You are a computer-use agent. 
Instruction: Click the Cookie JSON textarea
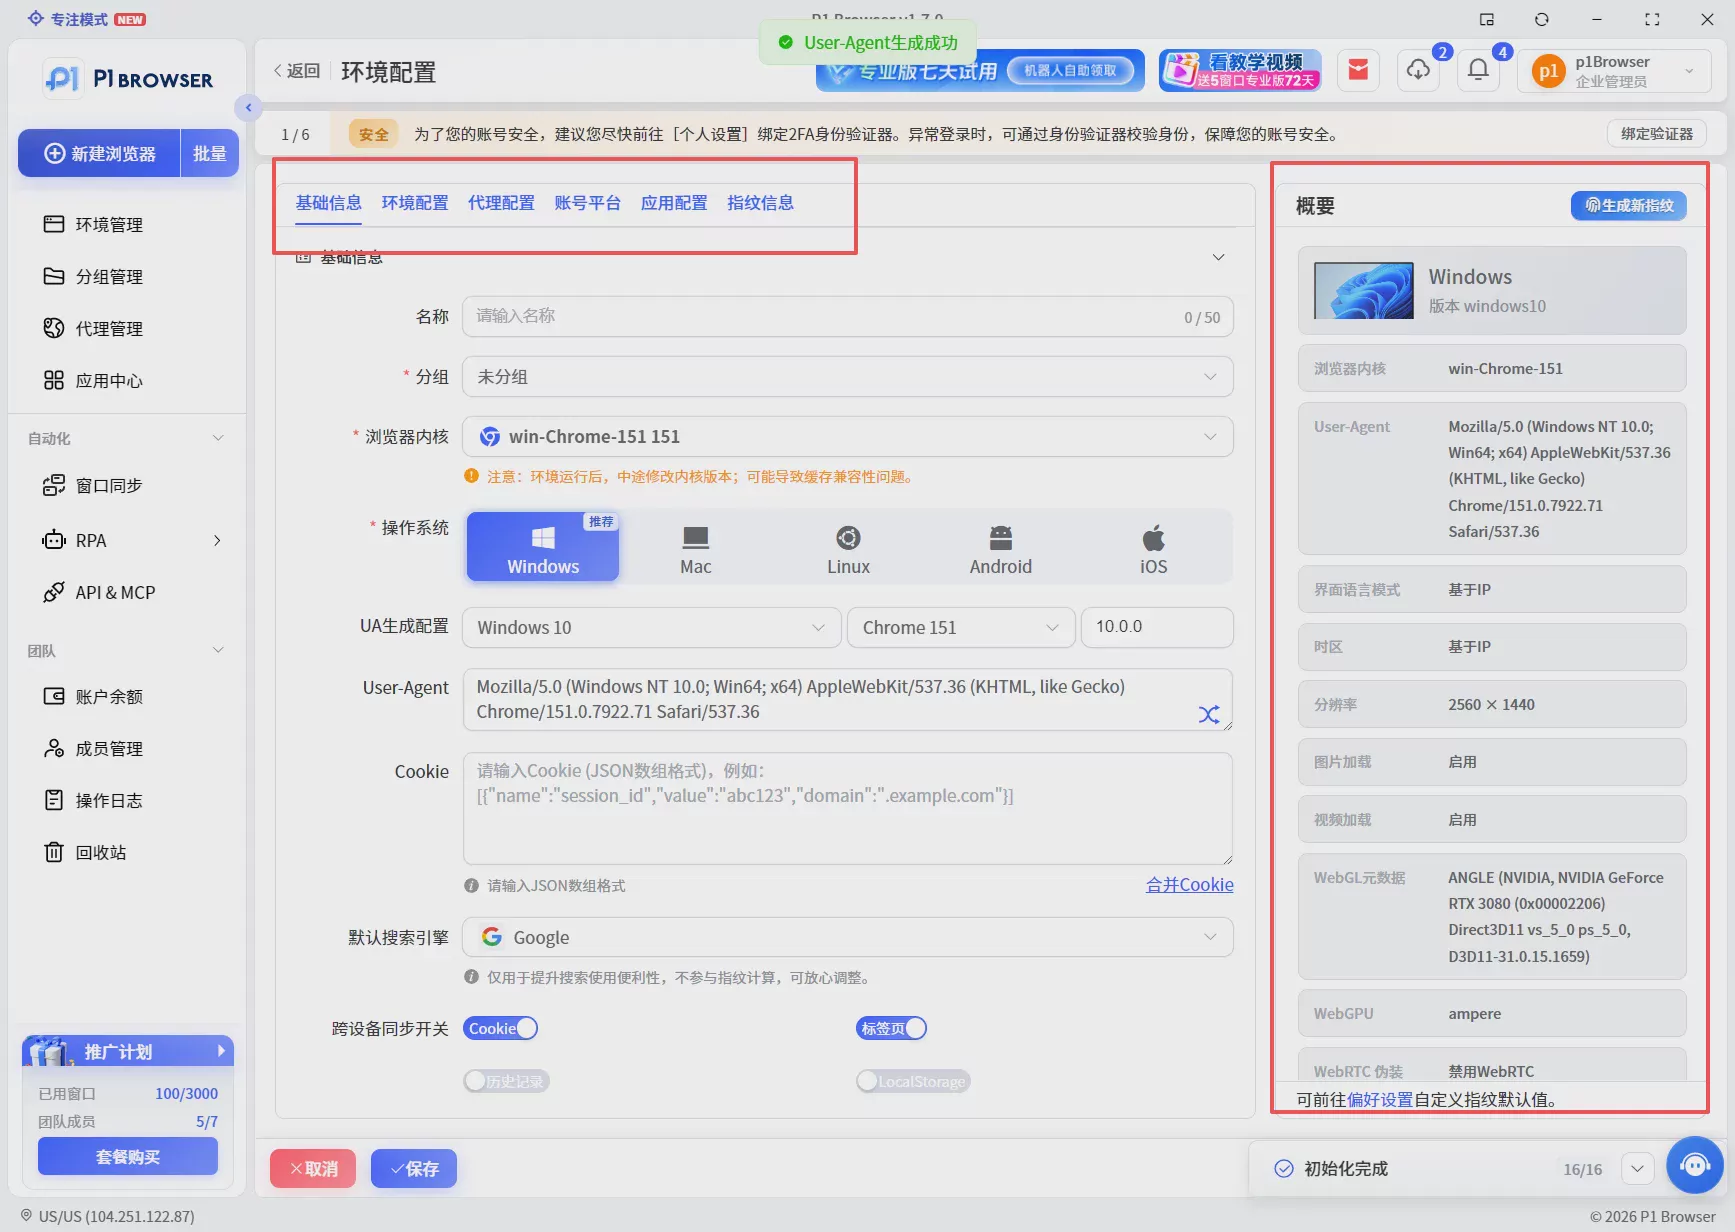click(848, 808)
